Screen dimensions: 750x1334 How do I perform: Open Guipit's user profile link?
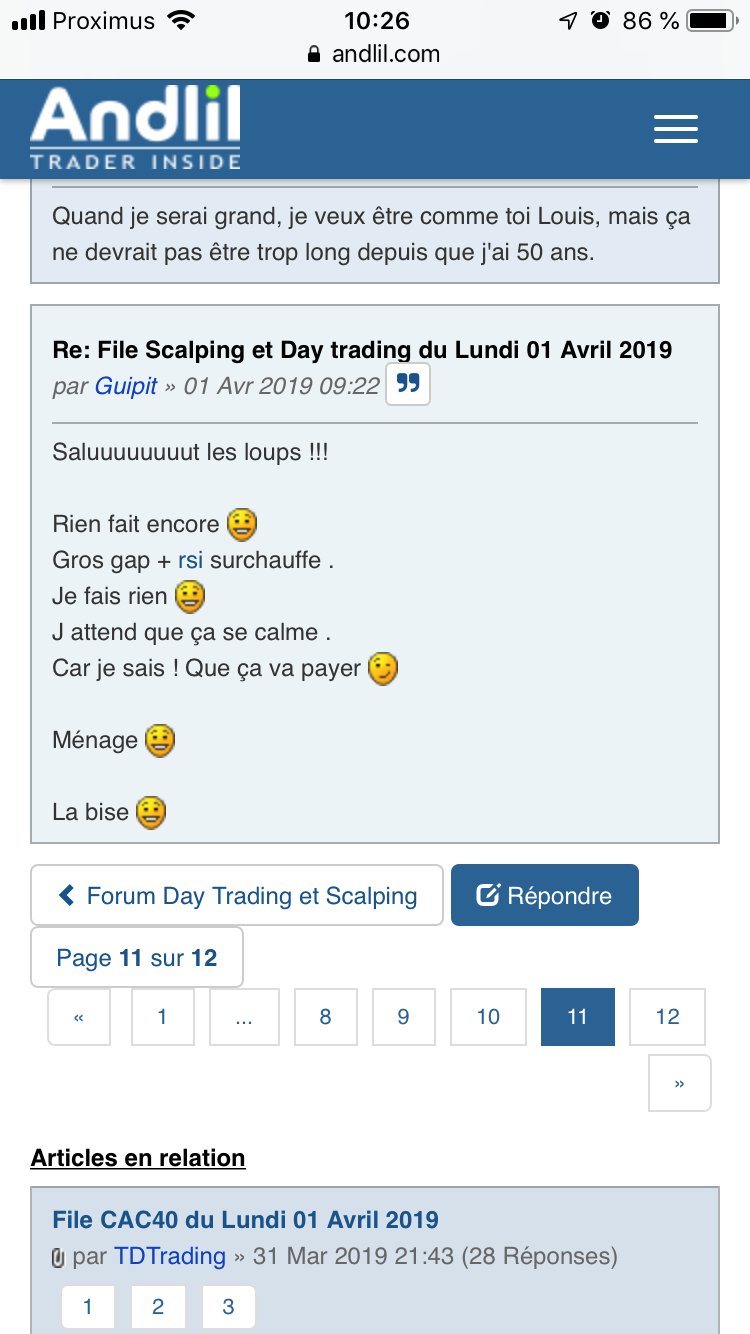coord(126,386)
